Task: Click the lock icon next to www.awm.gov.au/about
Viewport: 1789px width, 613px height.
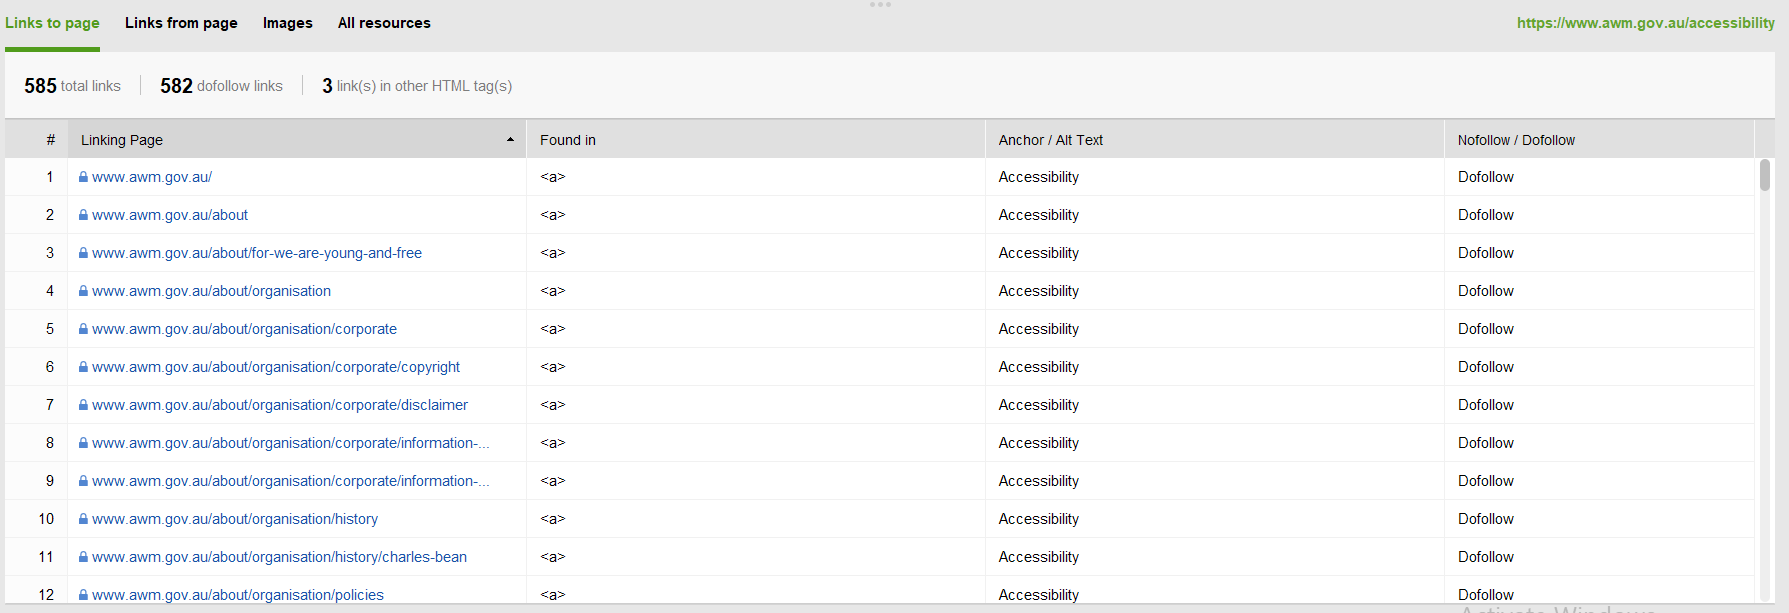Action: (83, 215)
